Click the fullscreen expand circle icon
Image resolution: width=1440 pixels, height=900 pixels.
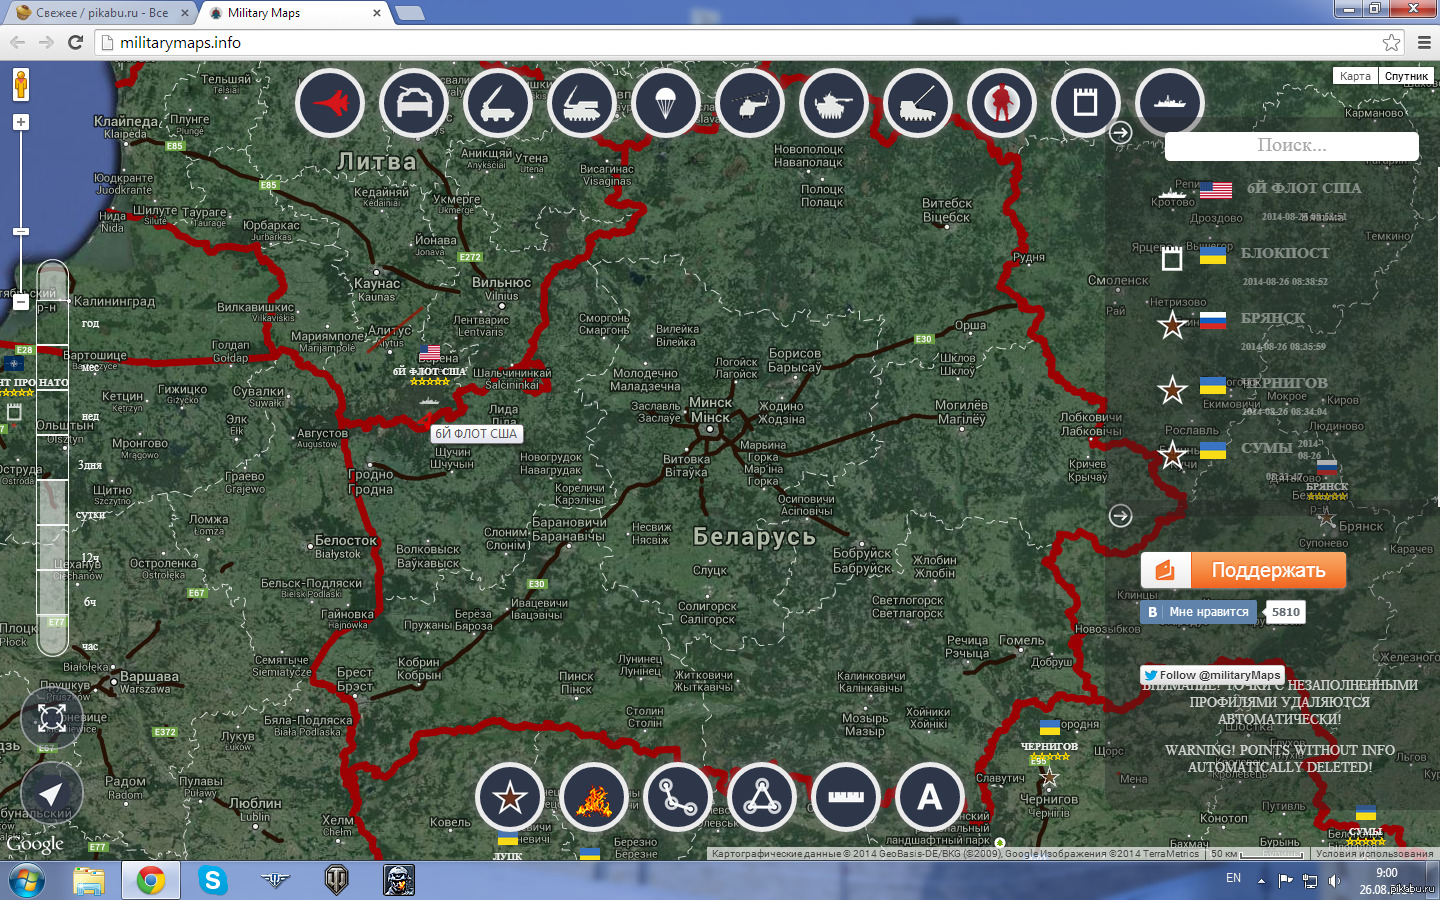point(51,718)
